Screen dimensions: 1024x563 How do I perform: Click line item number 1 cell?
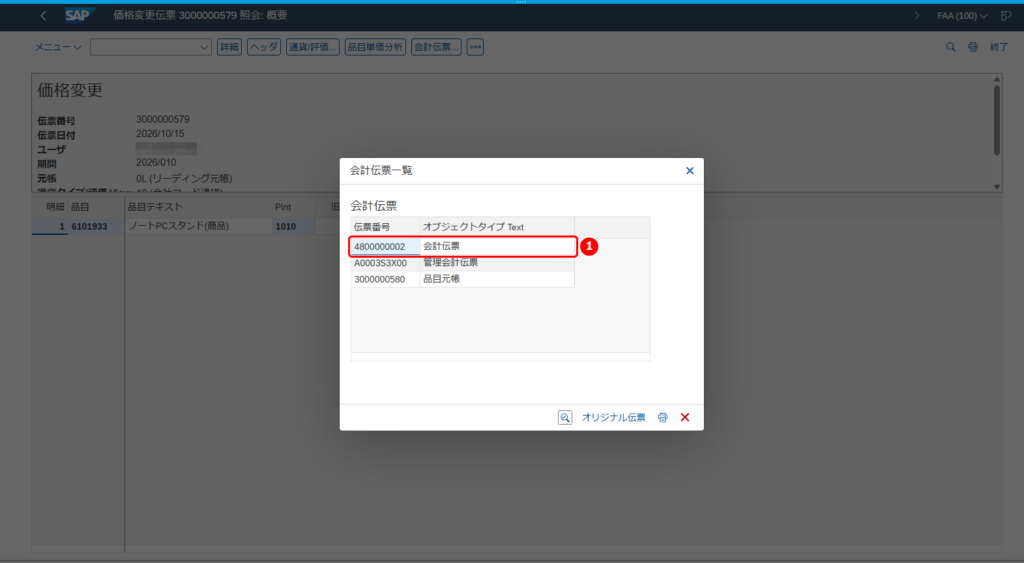pos(50,227)
